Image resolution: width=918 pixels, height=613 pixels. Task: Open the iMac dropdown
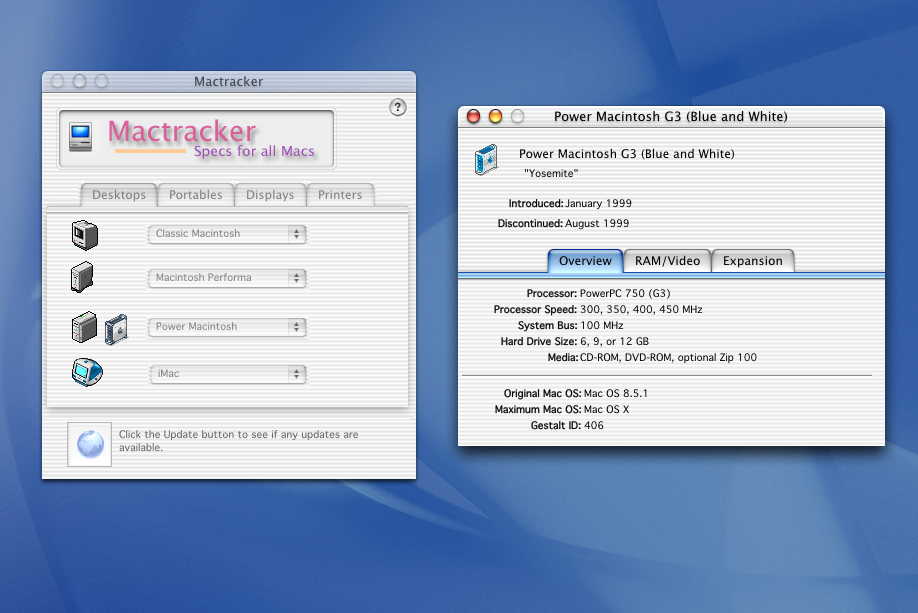228,374
